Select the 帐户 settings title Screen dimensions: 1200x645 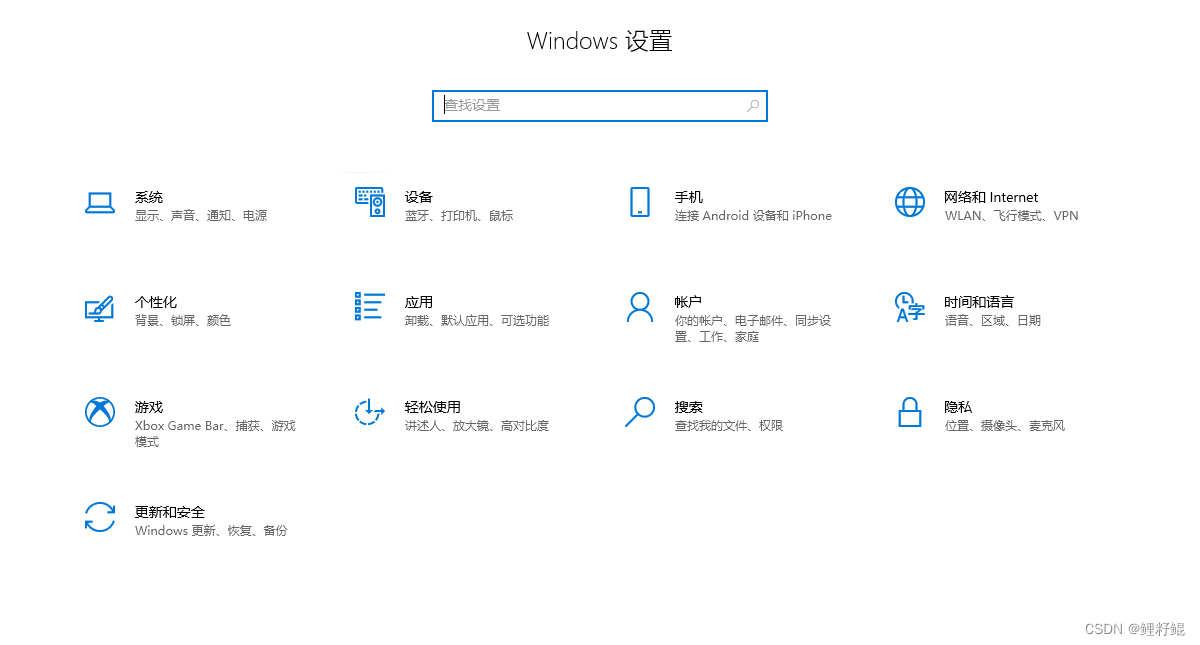pos(689,302)
